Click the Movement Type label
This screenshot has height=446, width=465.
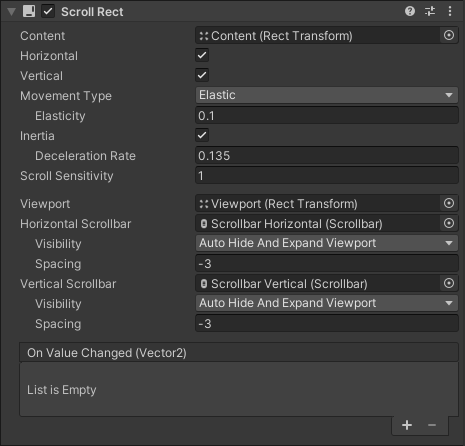66,96
